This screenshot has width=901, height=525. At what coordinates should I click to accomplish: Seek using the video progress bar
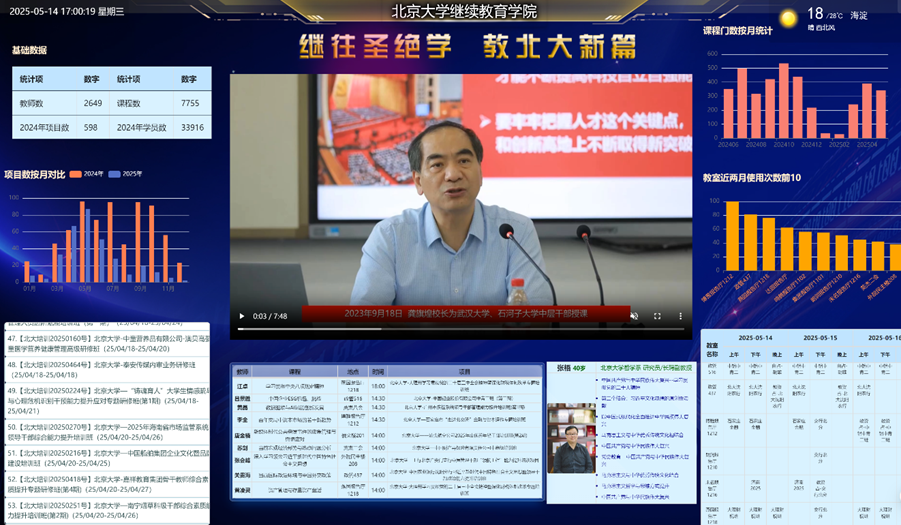[x=461, y=329]
